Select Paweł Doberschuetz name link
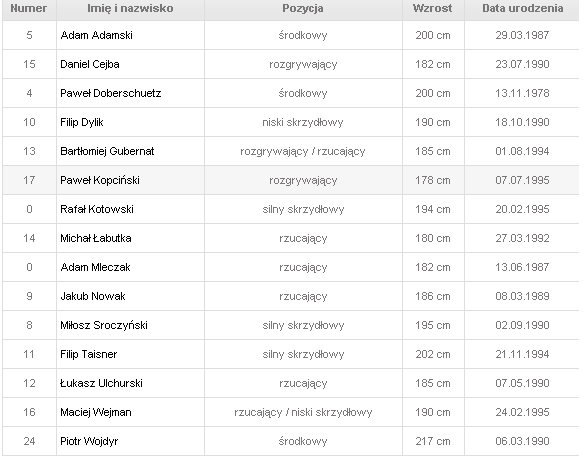 pos(111,93)
